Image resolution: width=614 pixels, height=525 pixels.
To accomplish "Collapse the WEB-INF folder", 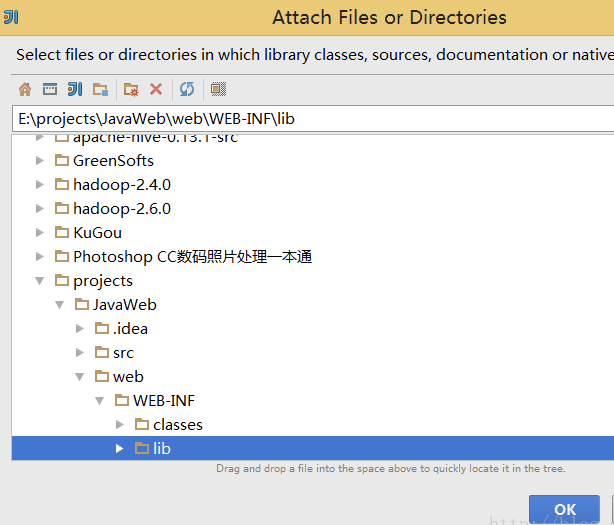I will point(99,401).
